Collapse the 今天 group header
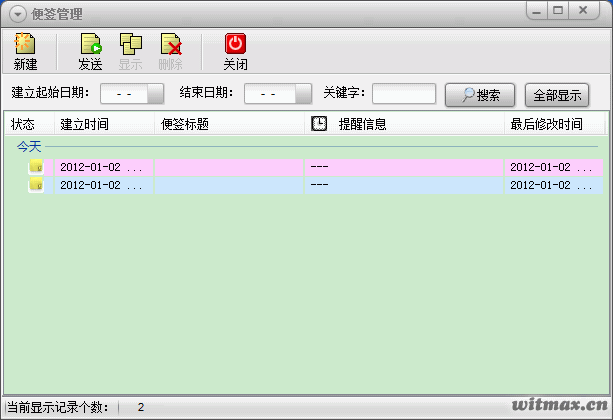The width and height of the screenshot is (613, 420). 29,147
